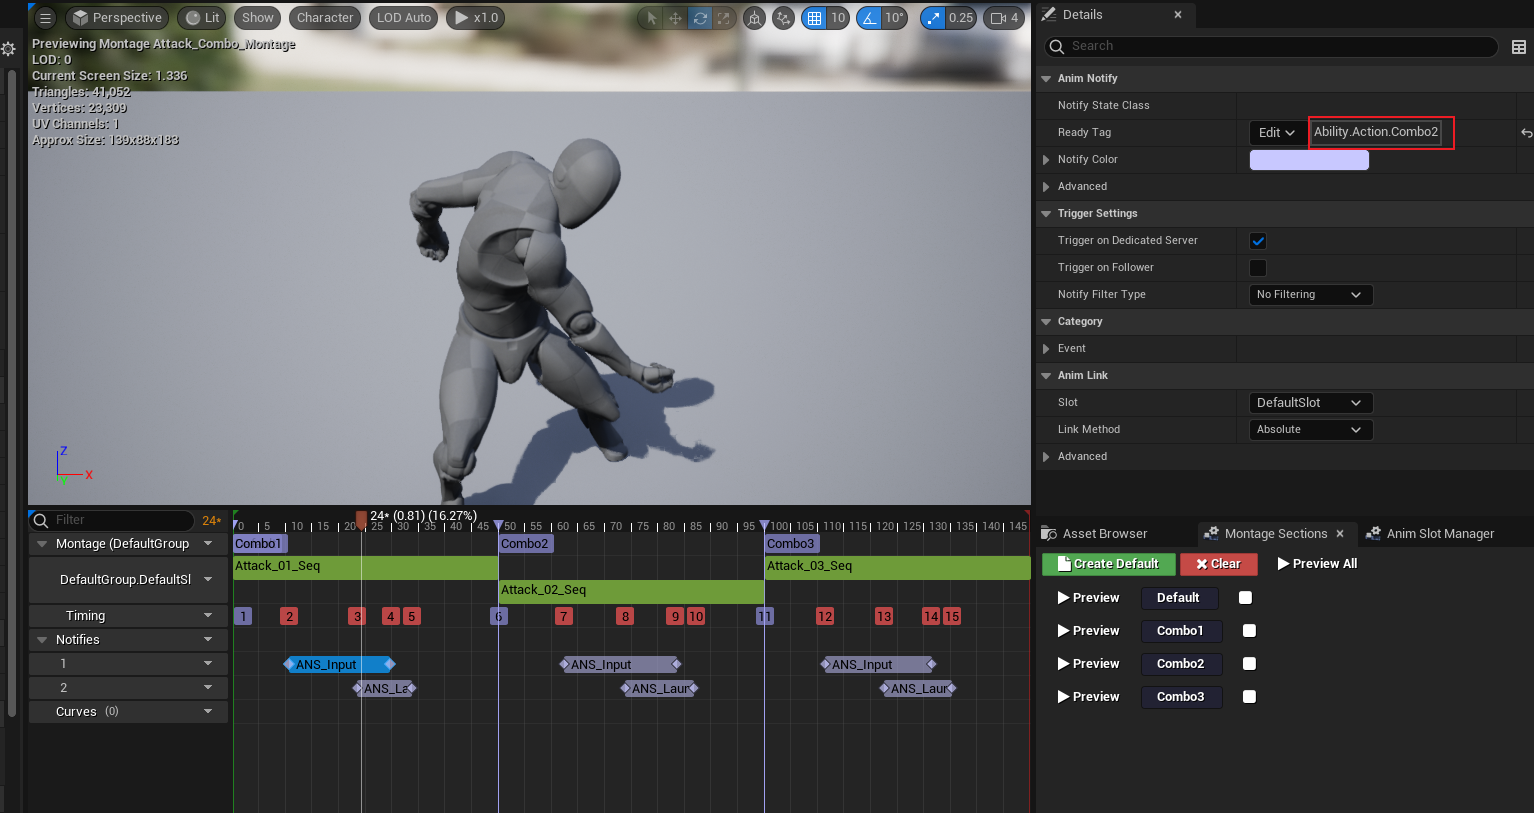Close the Details panel tab
Viewport: 1534px width, 813px height.
1178,15
